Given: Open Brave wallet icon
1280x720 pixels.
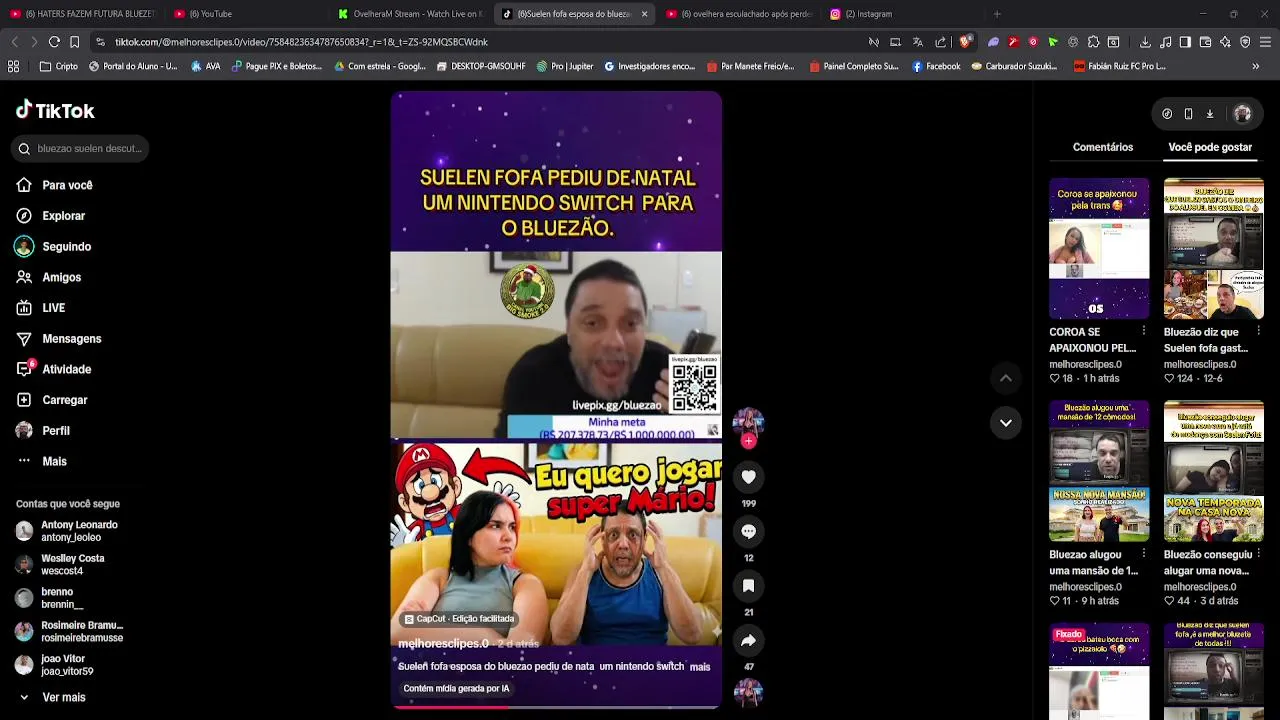Looking at the screenshot, I should (x=1205, y=42).
